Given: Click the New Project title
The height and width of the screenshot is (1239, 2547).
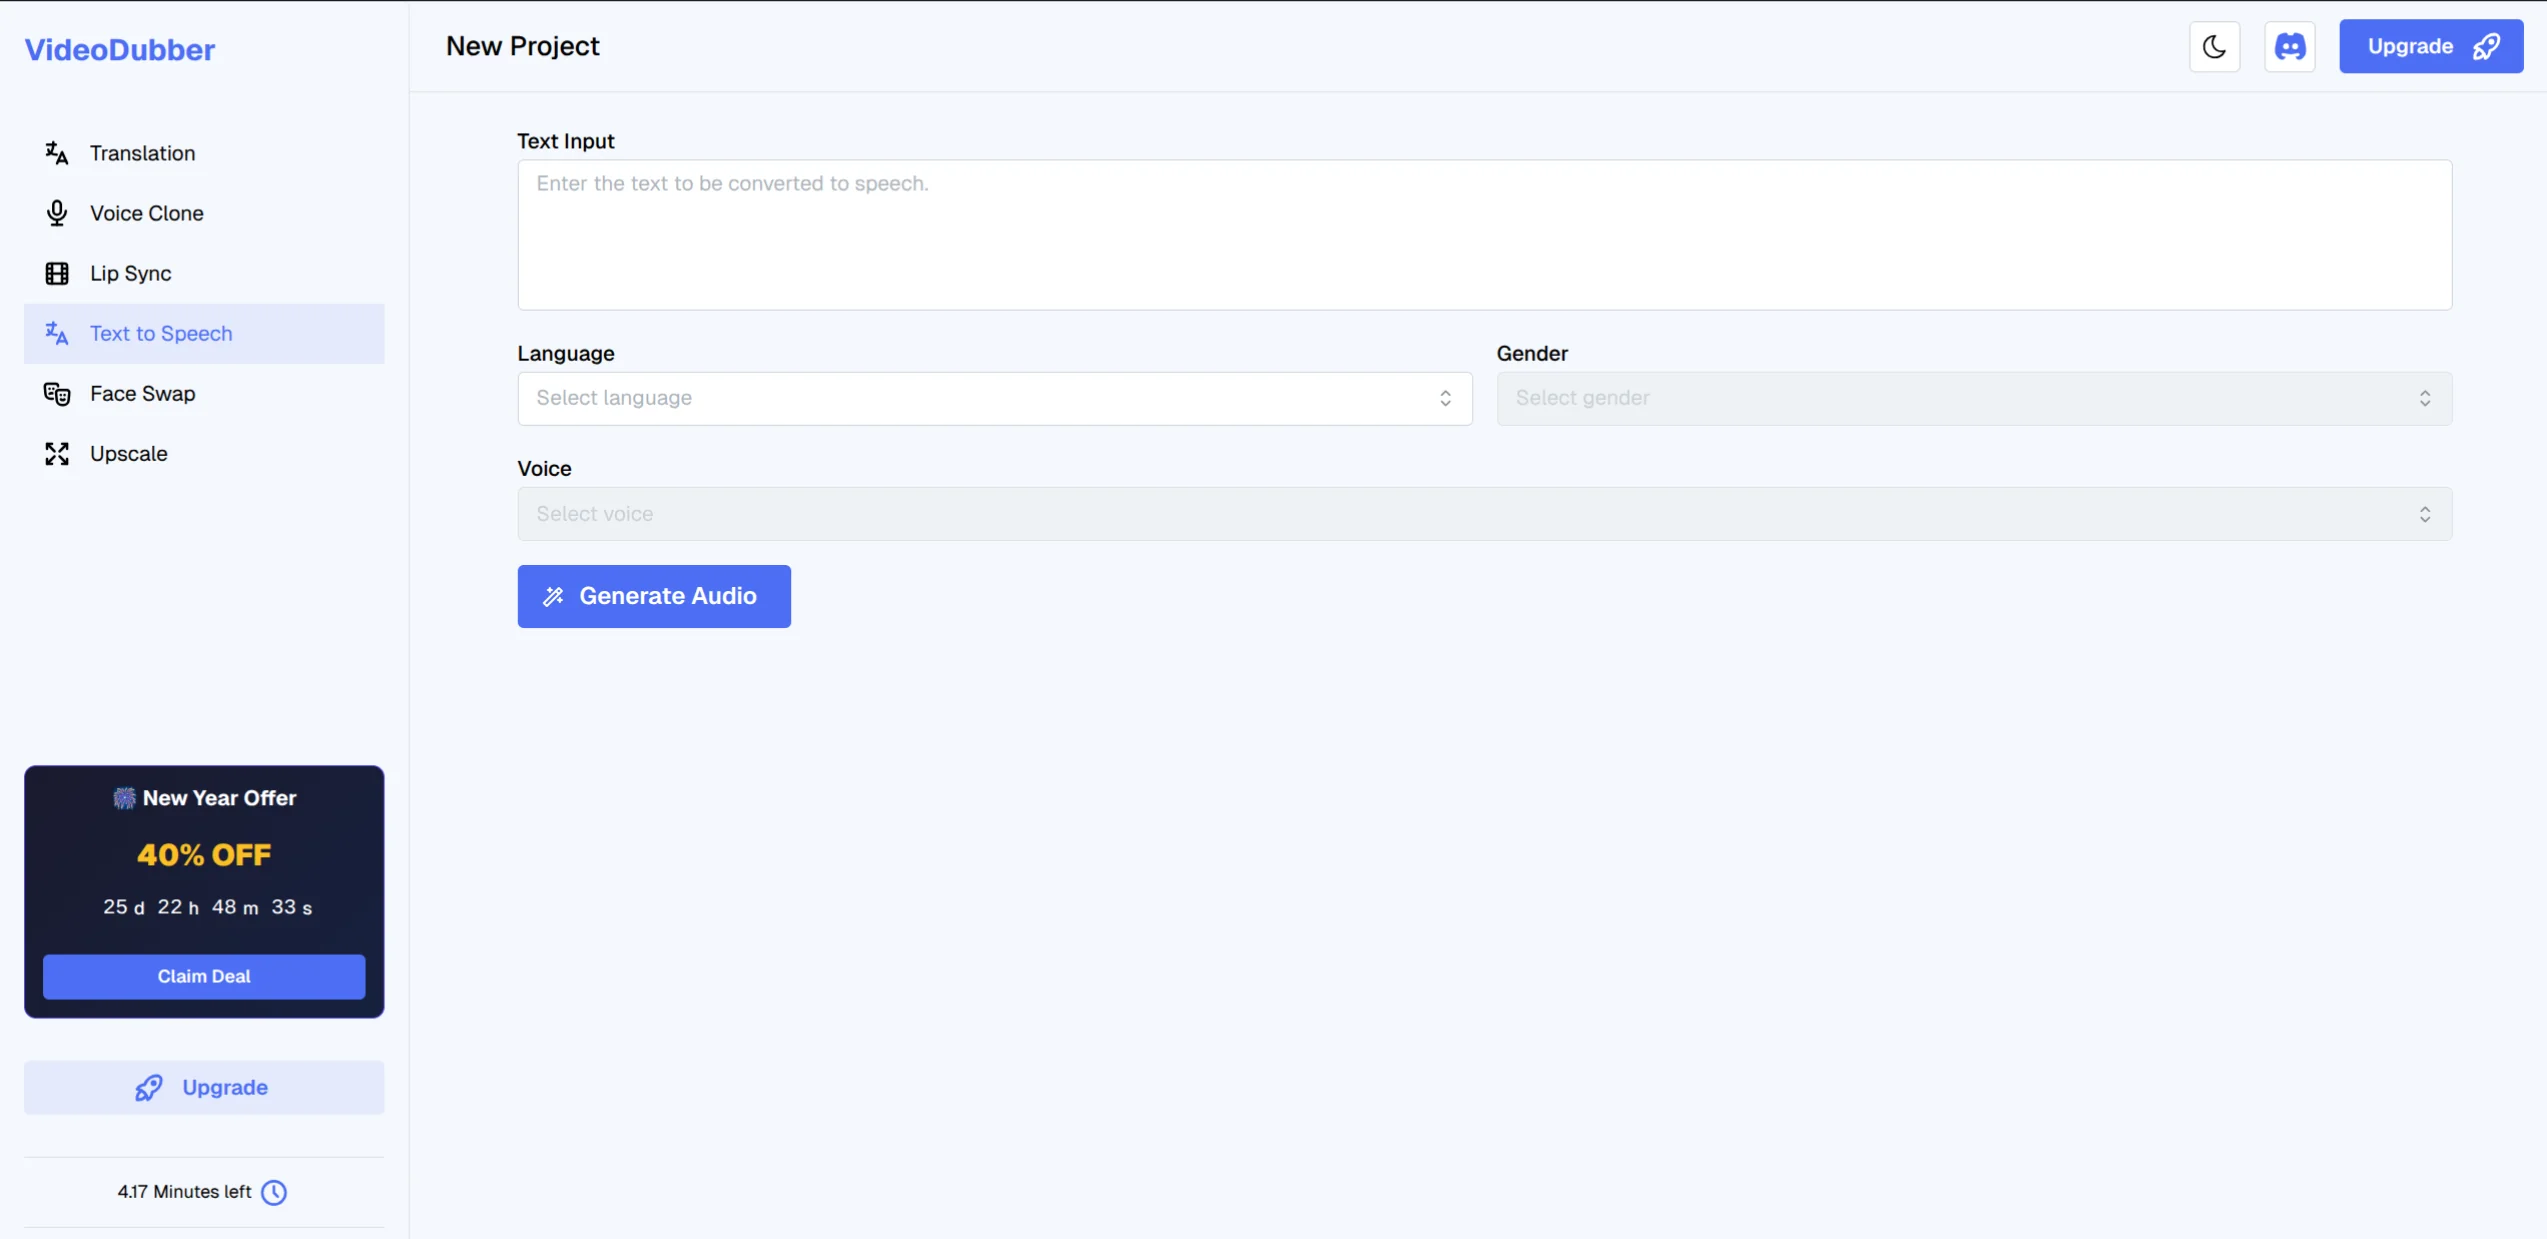Looking at the screenshot, I should (522, 46).
